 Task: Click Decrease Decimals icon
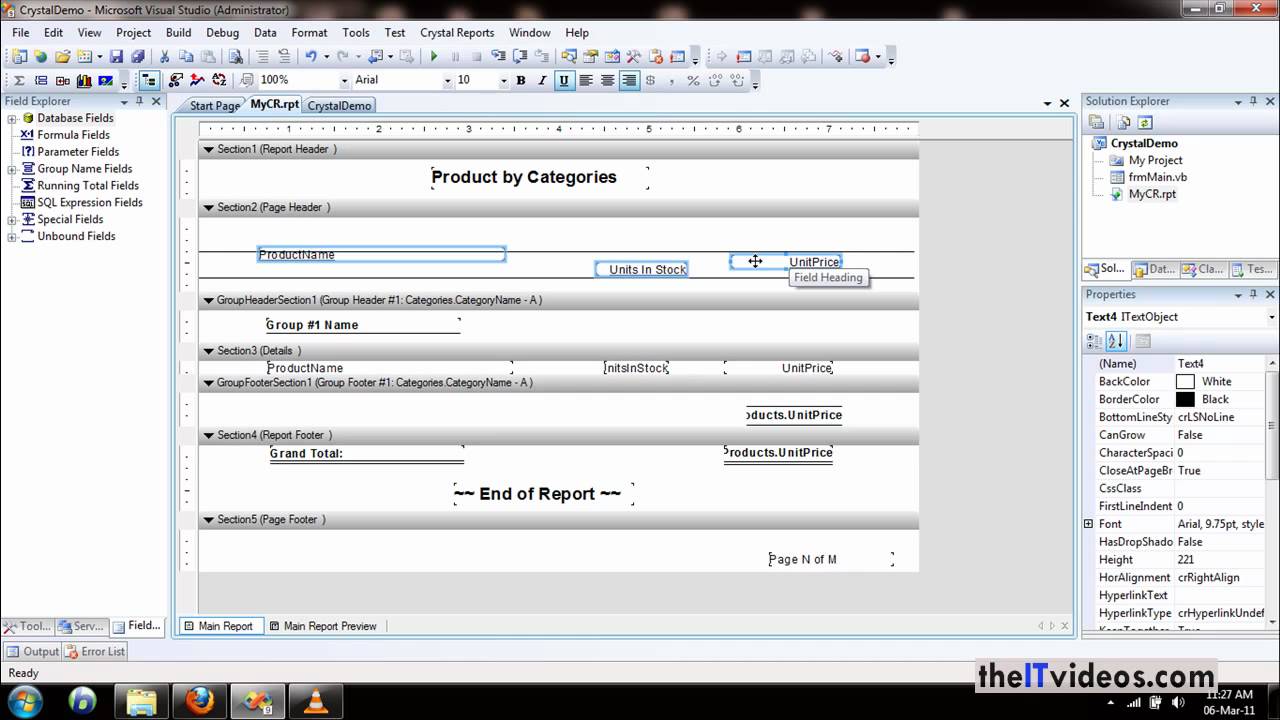[x=737, y=80]
